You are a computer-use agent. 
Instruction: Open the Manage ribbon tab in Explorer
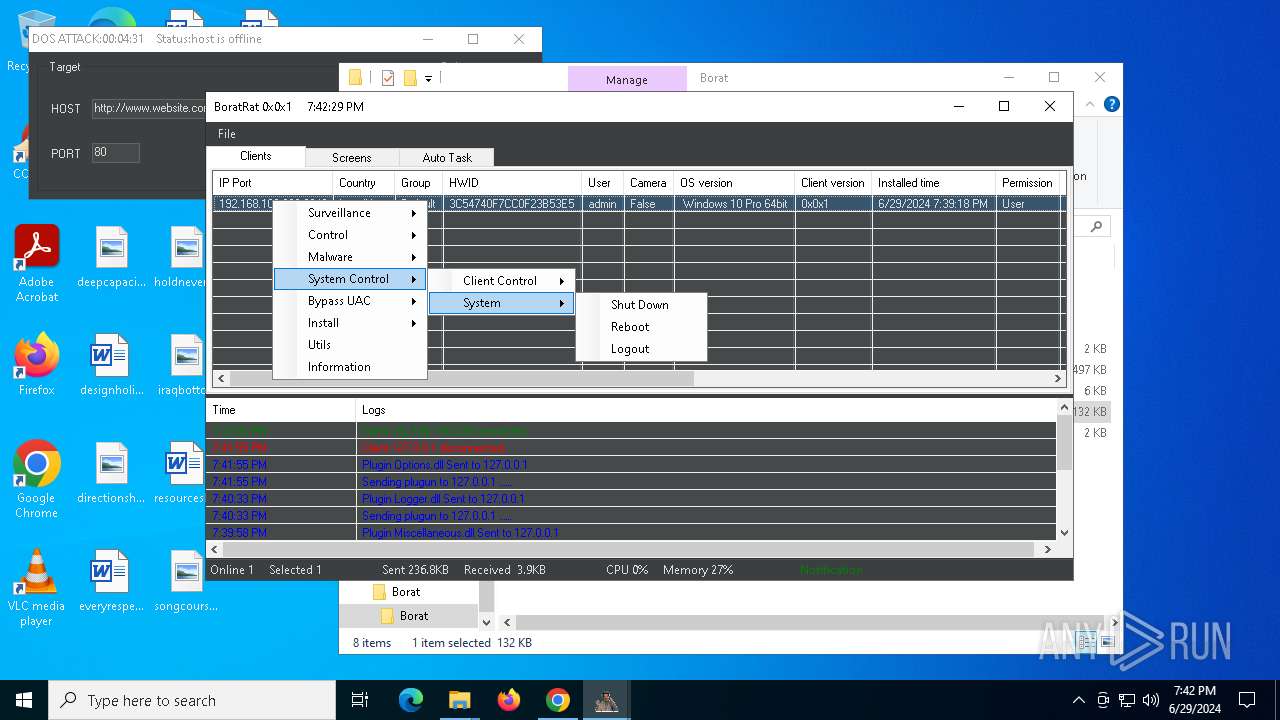coord(627,79)
